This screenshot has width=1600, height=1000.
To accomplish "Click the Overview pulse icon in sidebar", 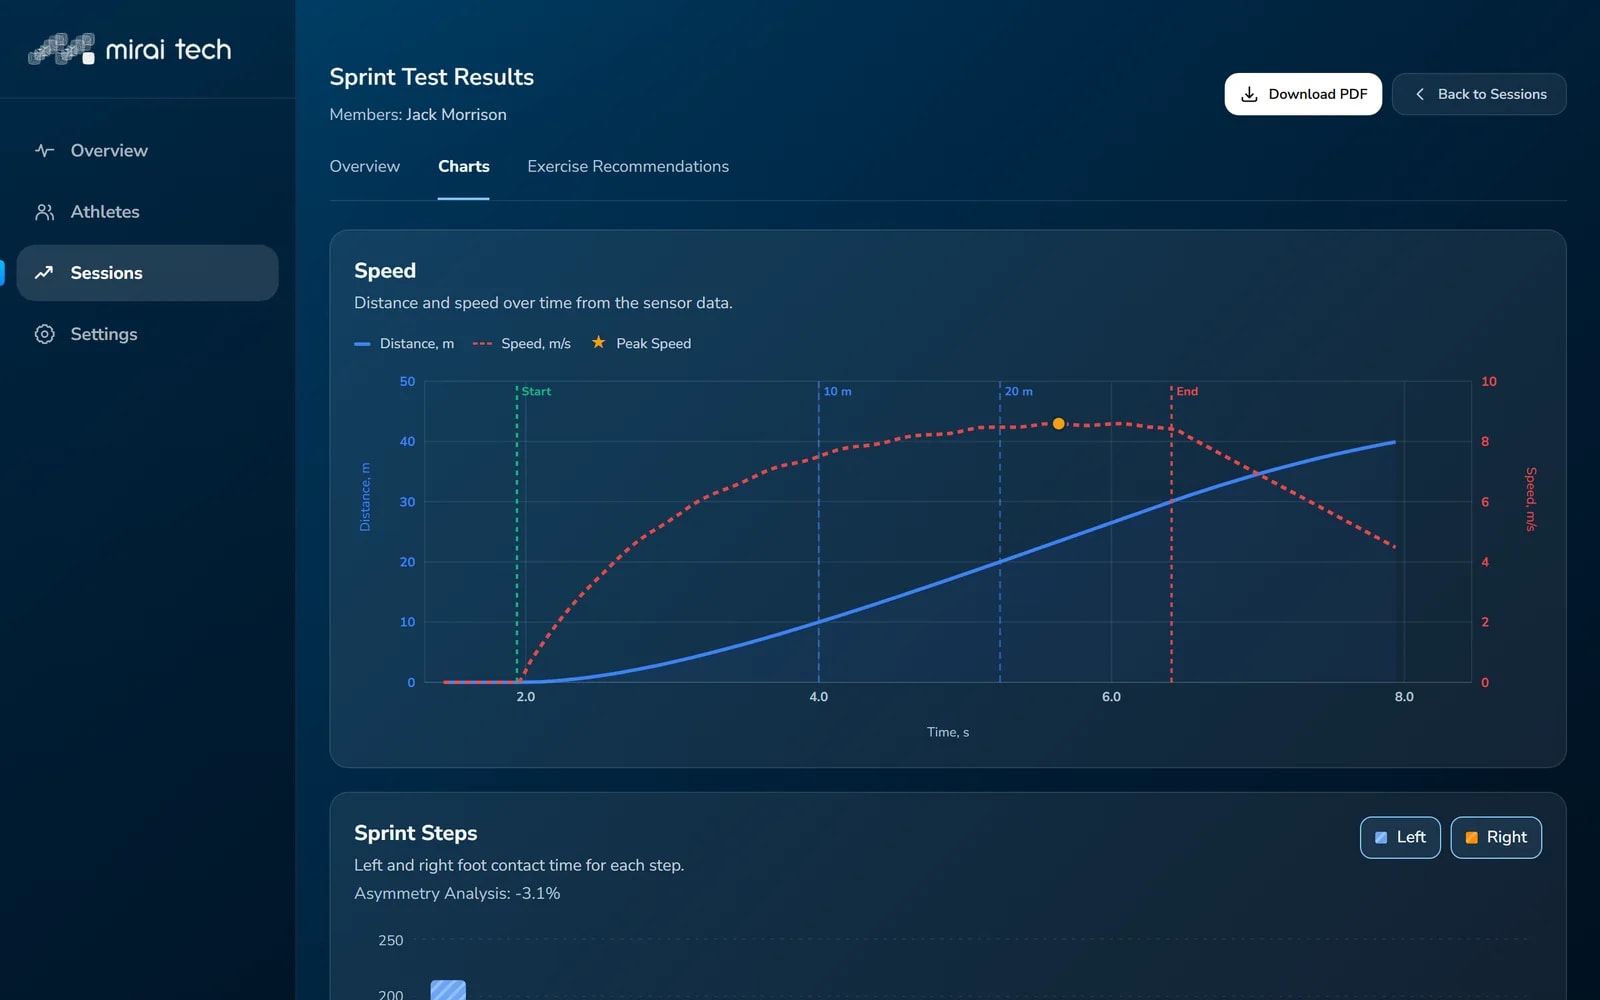I will point(44,151).
